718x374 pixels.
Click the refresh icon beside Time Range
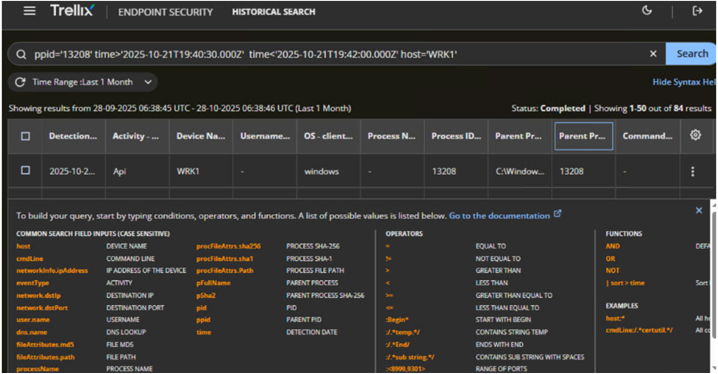(x=20, y=82)
